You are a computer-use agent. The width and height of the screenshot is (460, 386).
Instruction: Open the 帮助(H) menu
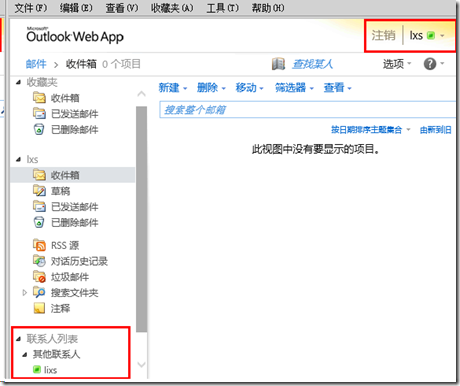point(268,8)
